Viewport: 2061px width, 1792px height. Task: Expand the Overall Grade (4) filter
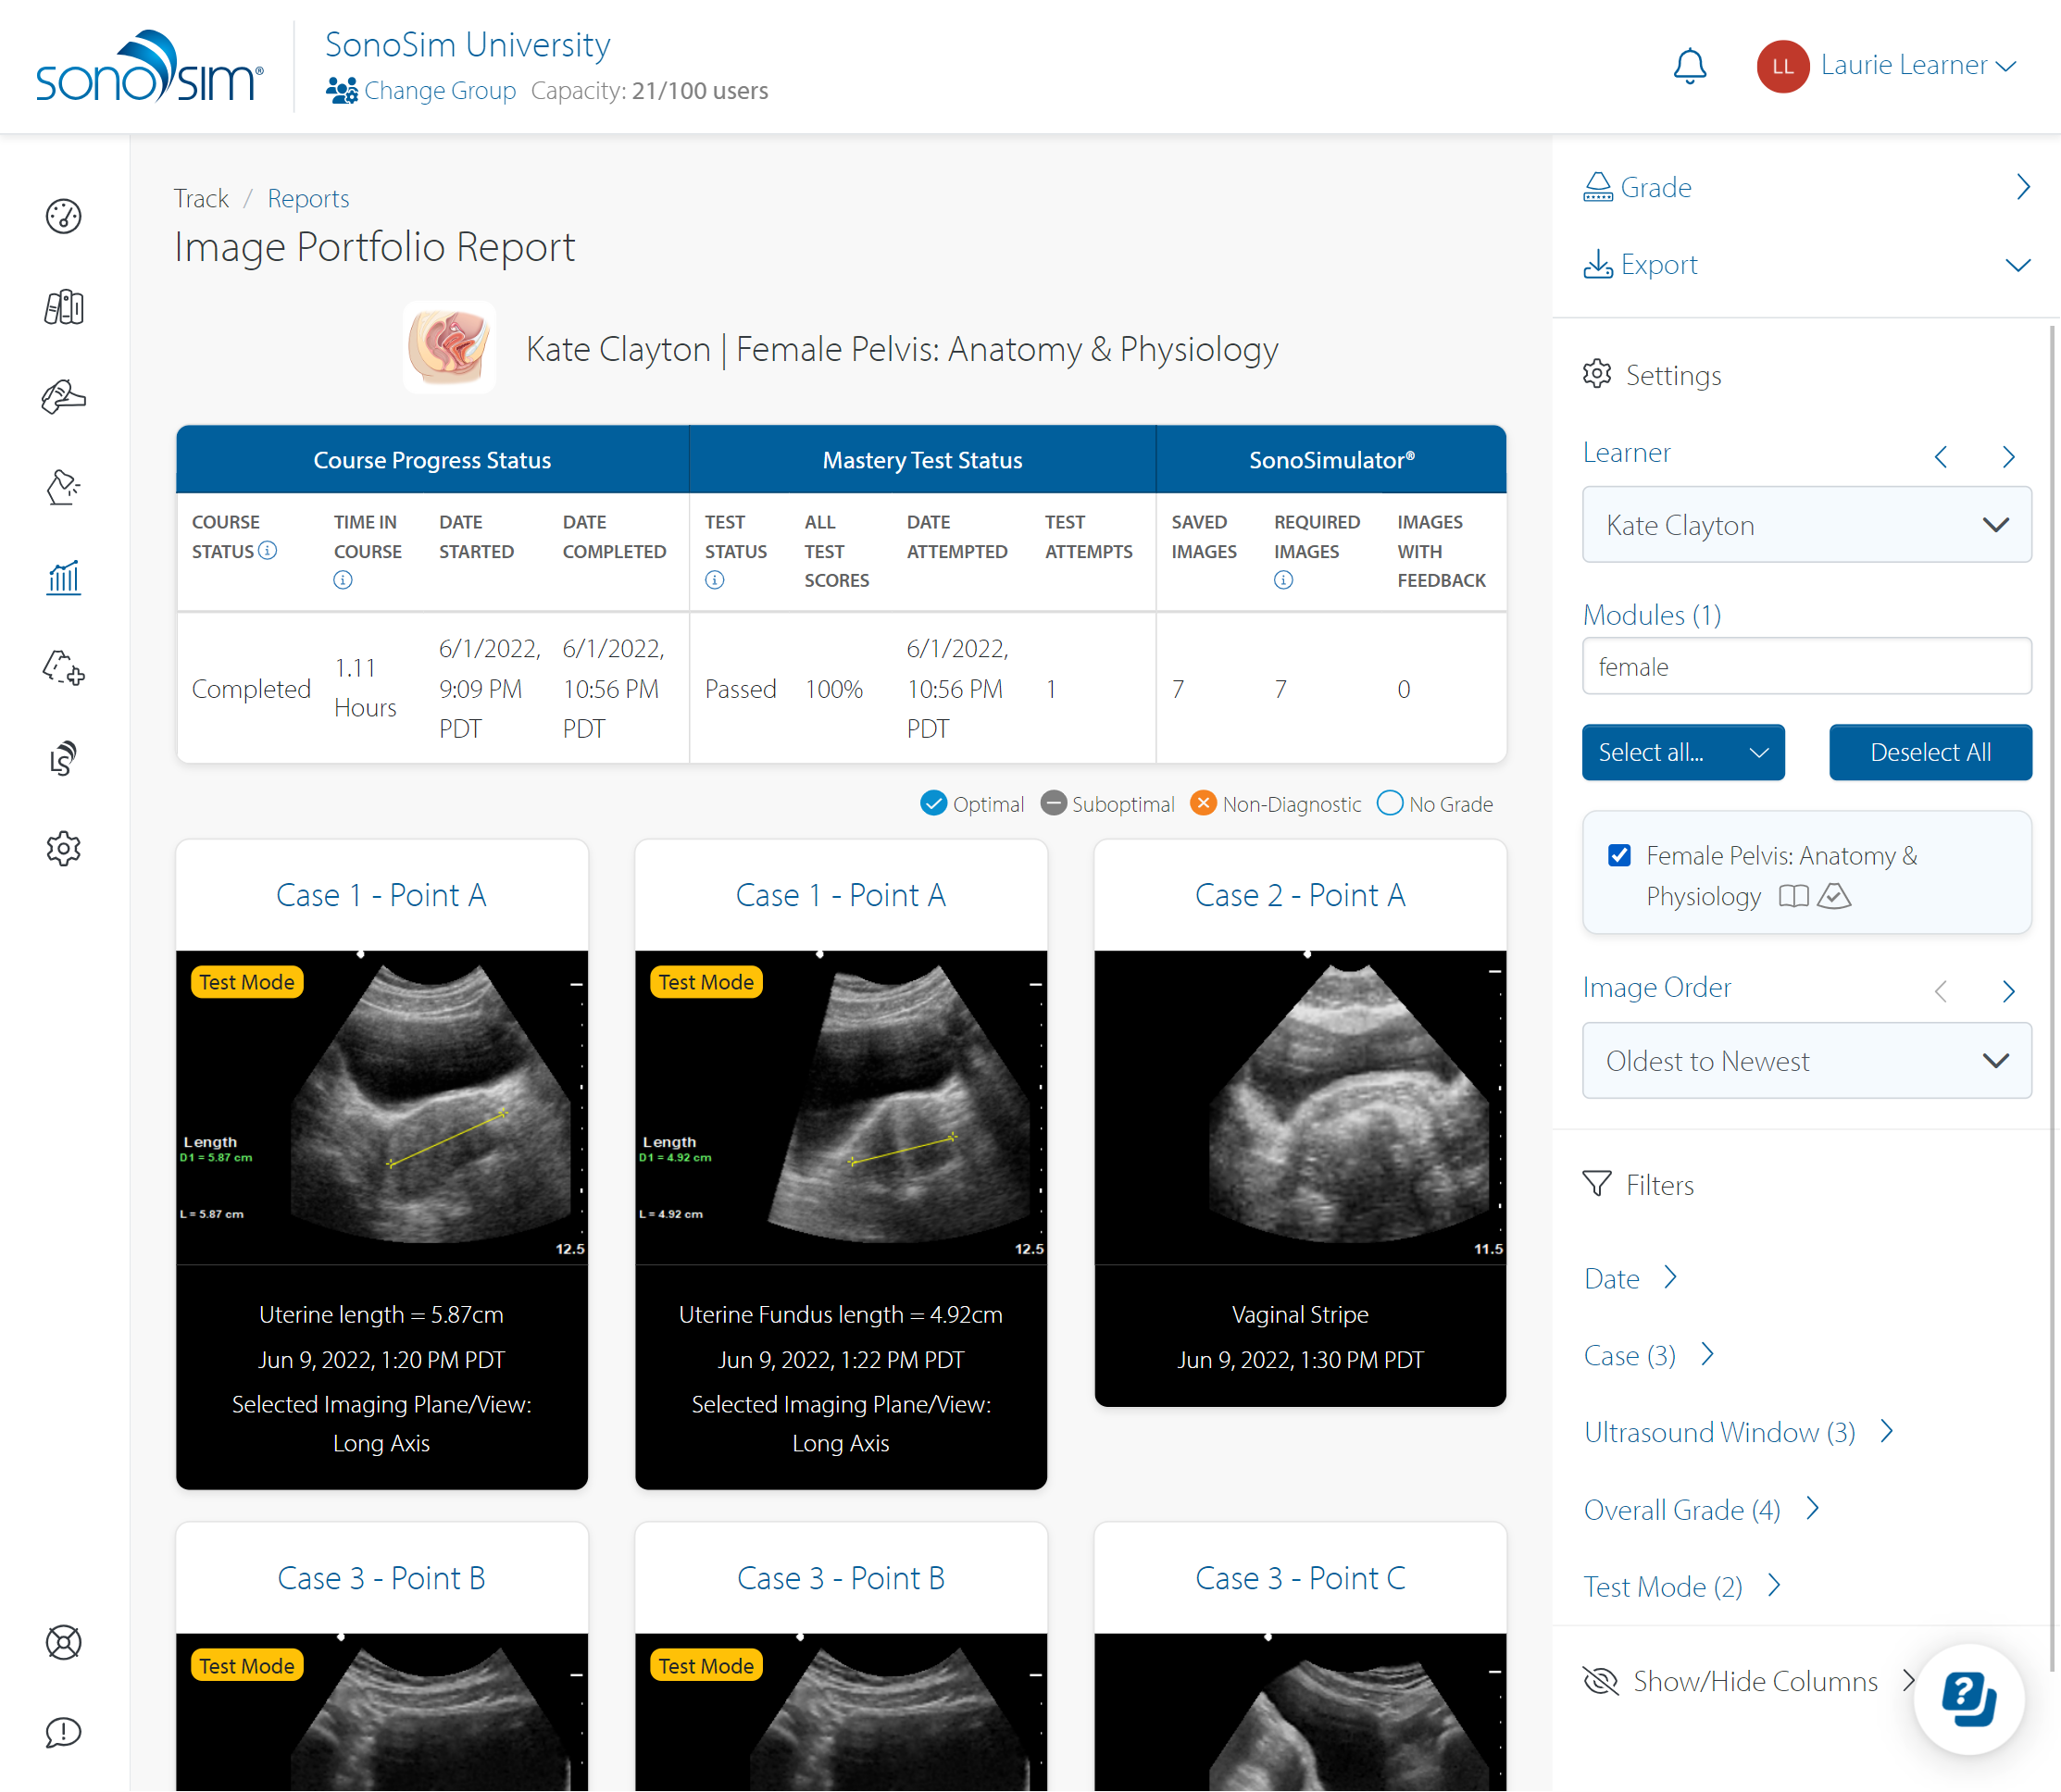click(x=1701, y=1509)
